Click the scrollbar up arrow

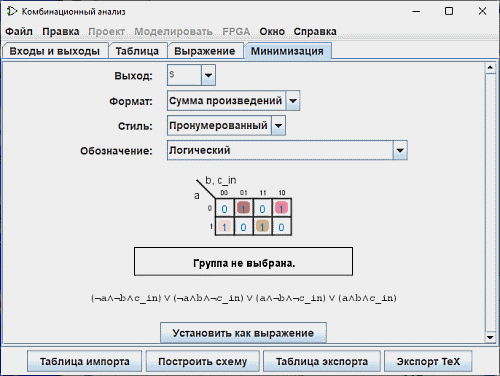(x=490, y=68)
